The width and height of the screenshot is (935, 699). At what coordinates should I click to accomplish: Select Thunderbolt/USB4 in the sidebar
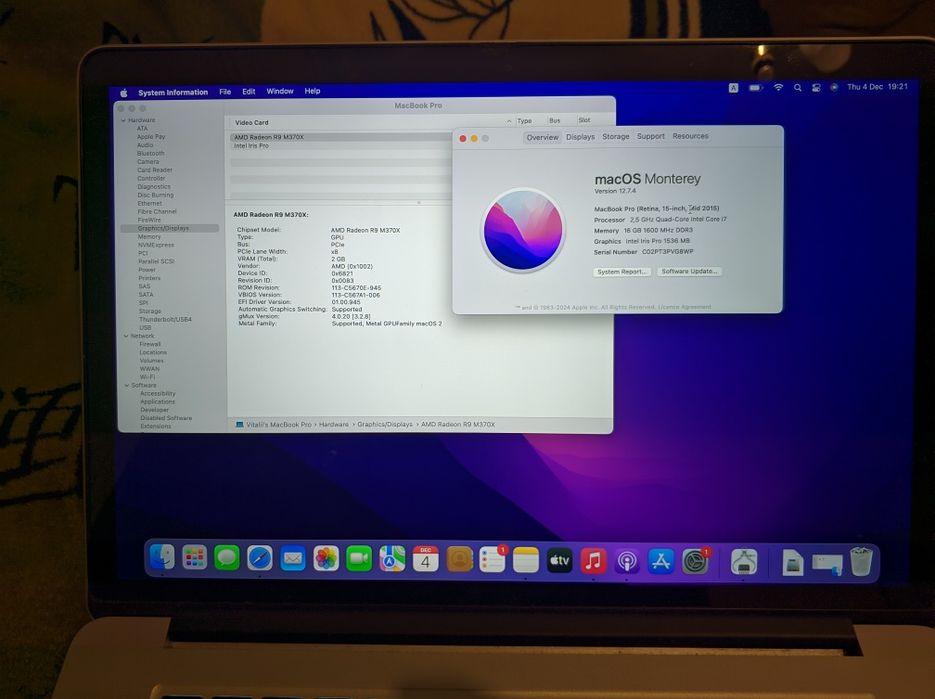pyautogui.click(x=165, y=320)
